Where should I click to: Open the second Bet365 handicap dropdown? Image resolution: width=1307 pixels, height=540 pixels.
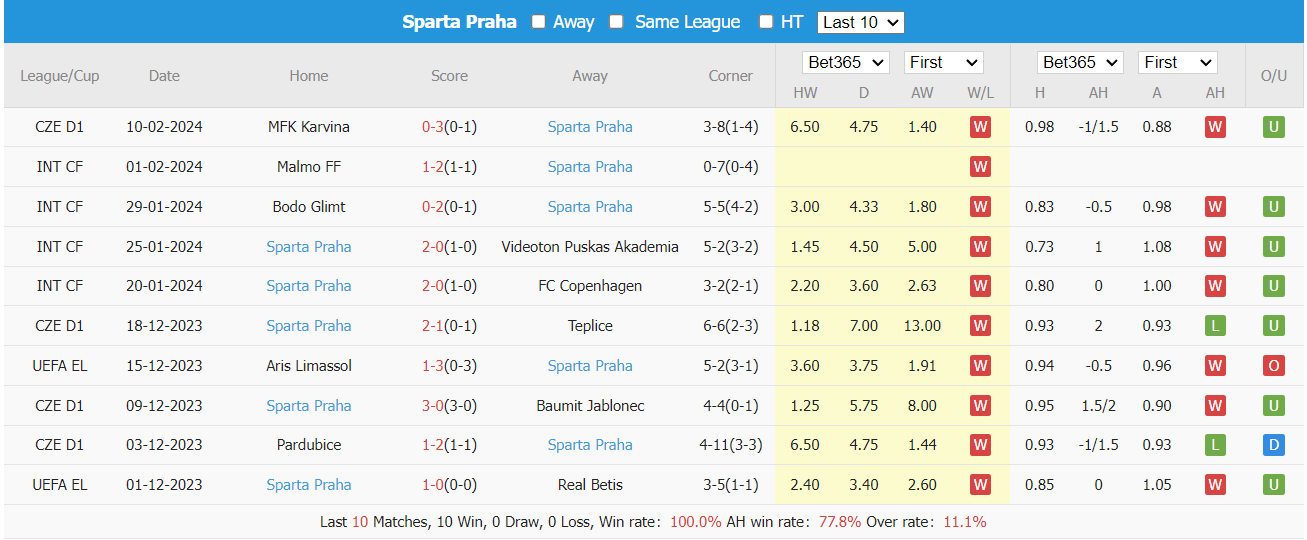point(1080,62)
